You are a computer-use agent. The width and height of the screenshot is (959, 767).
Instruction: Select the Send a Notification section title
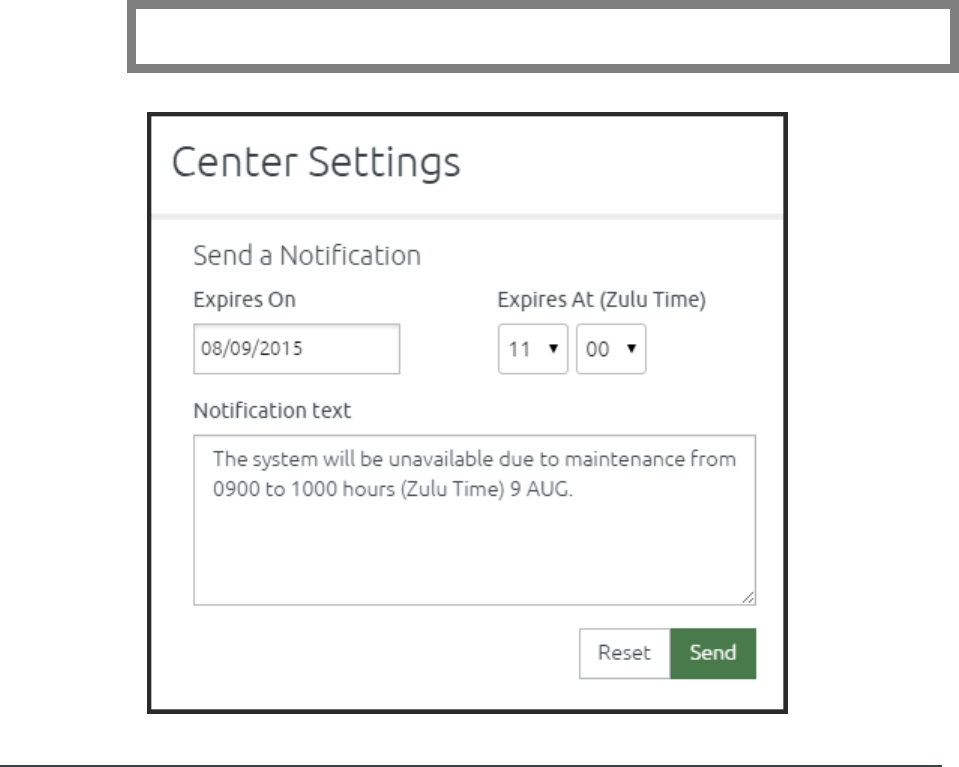point(306,256)
